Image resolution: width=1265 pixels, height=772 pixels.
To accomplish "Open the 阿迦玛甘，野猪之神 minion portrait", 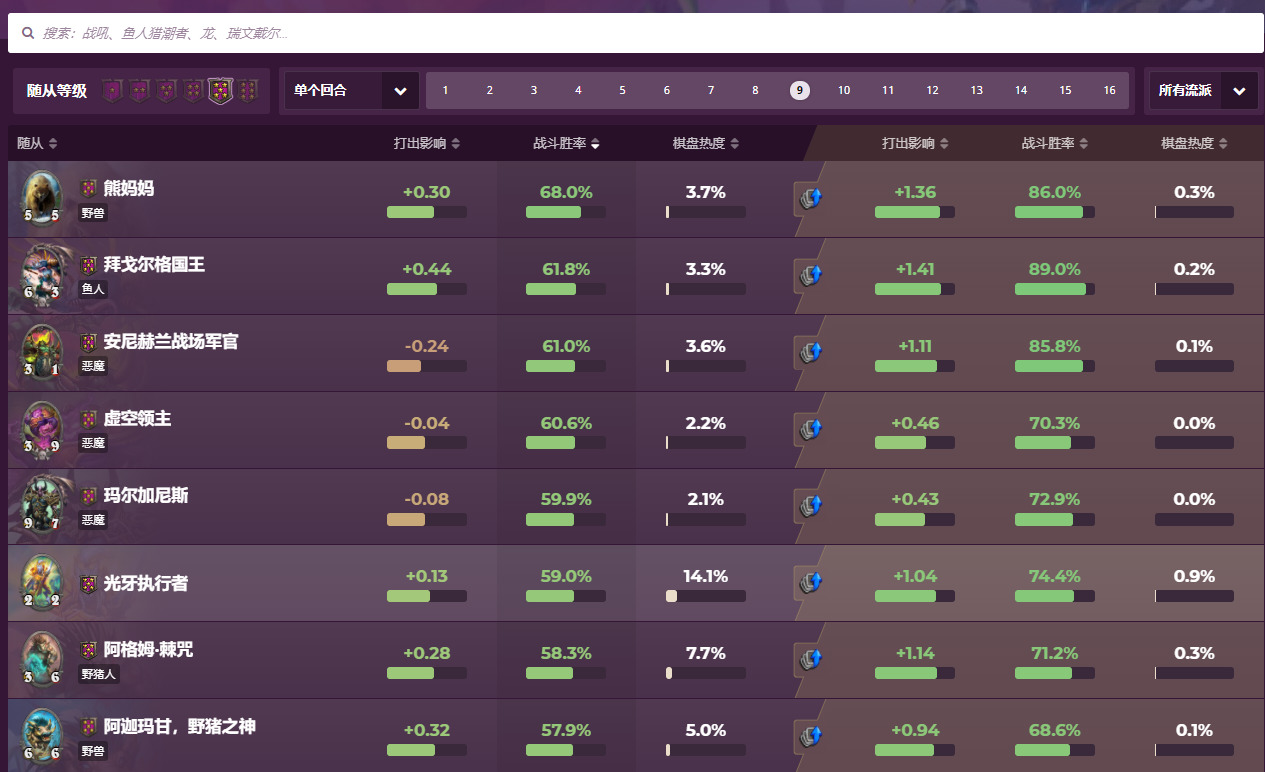I will 42,736.
